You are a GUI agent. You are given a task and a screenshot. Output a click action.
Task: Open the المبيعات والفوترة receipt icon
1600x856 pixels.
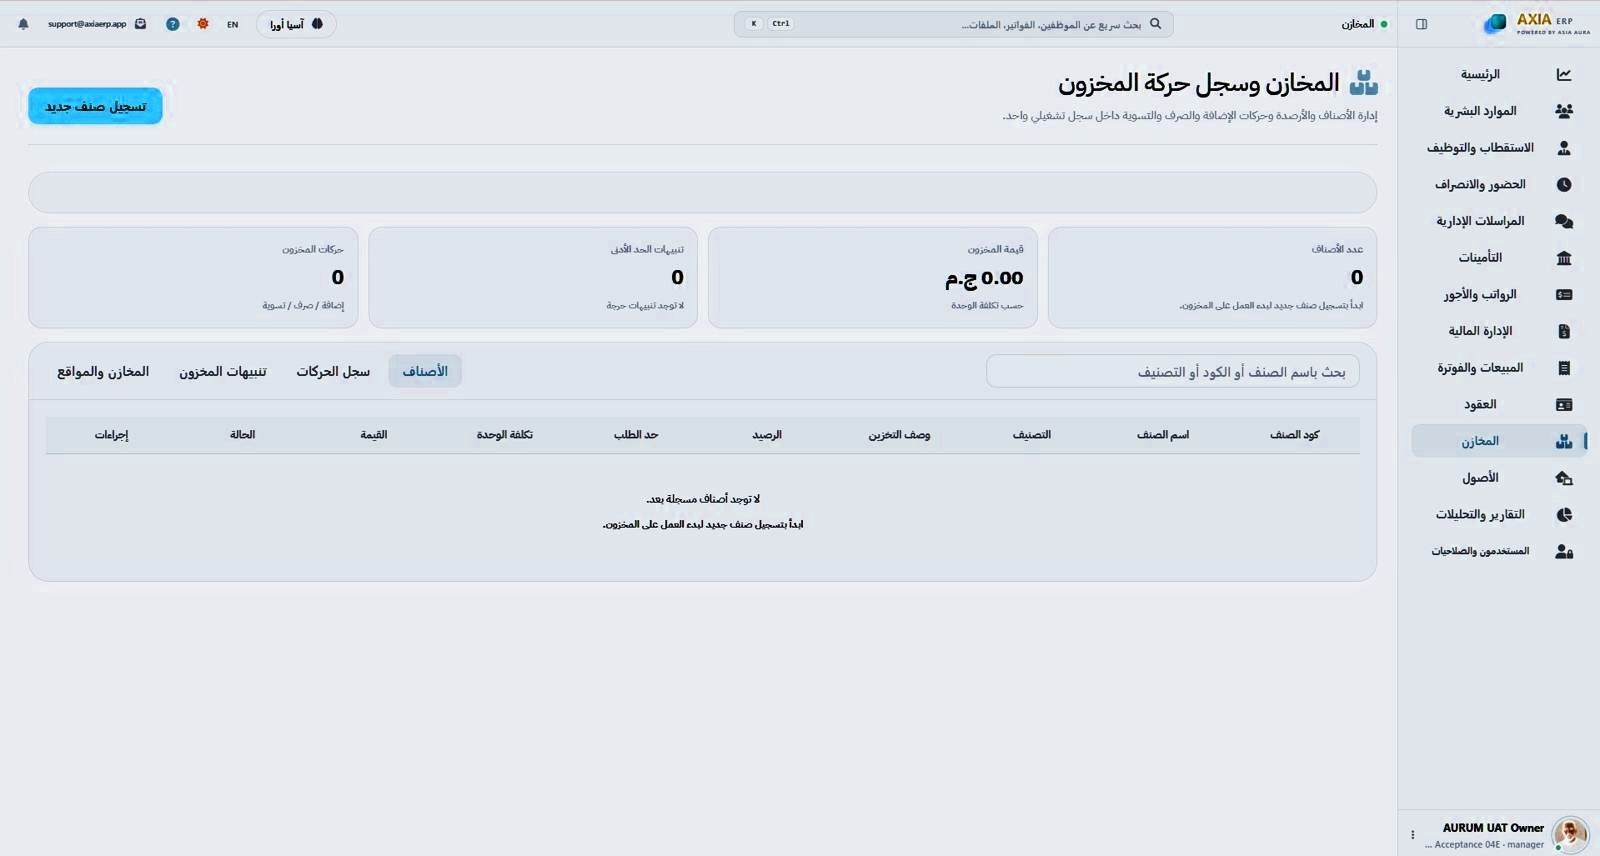tap(1564, 368)
